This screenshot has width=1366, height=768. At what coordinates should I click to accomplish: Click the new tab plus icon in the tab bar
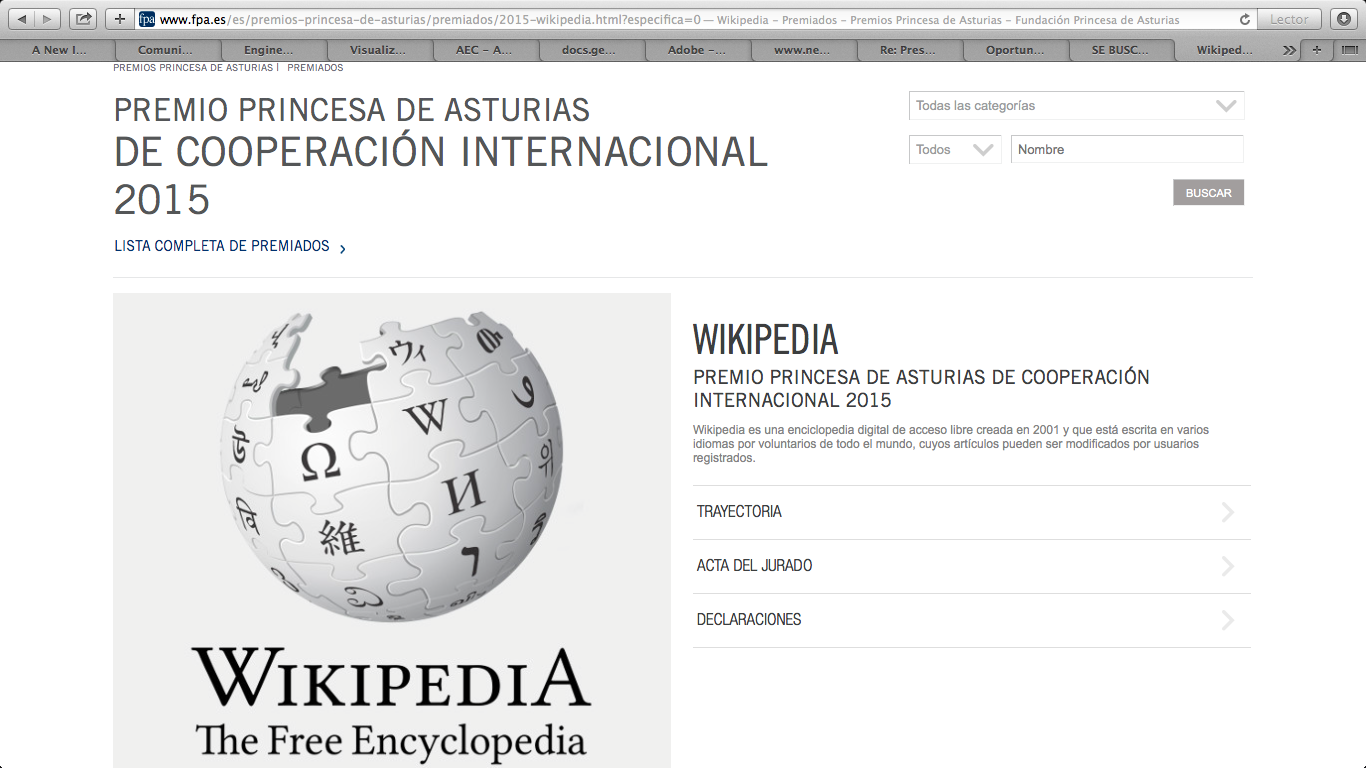1316,50
